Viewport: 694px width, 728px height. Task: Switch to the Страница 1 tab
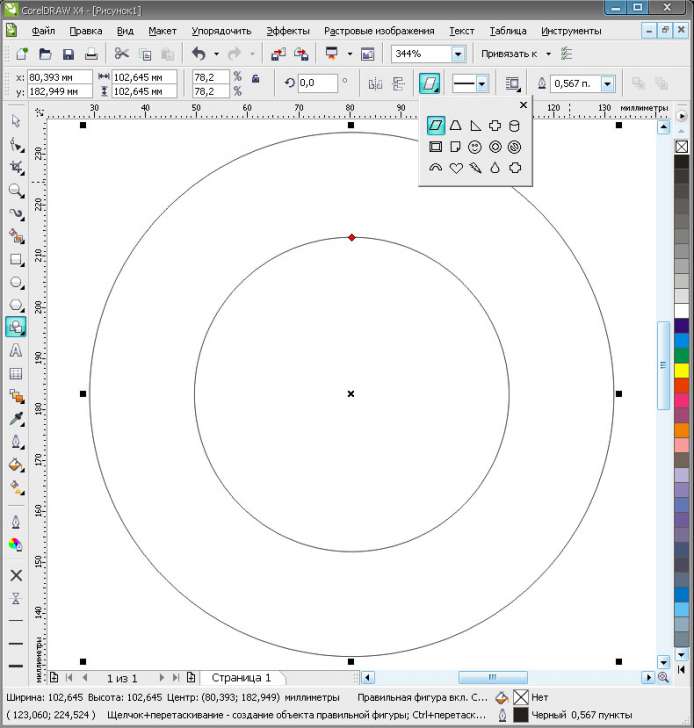coord(241,678)
